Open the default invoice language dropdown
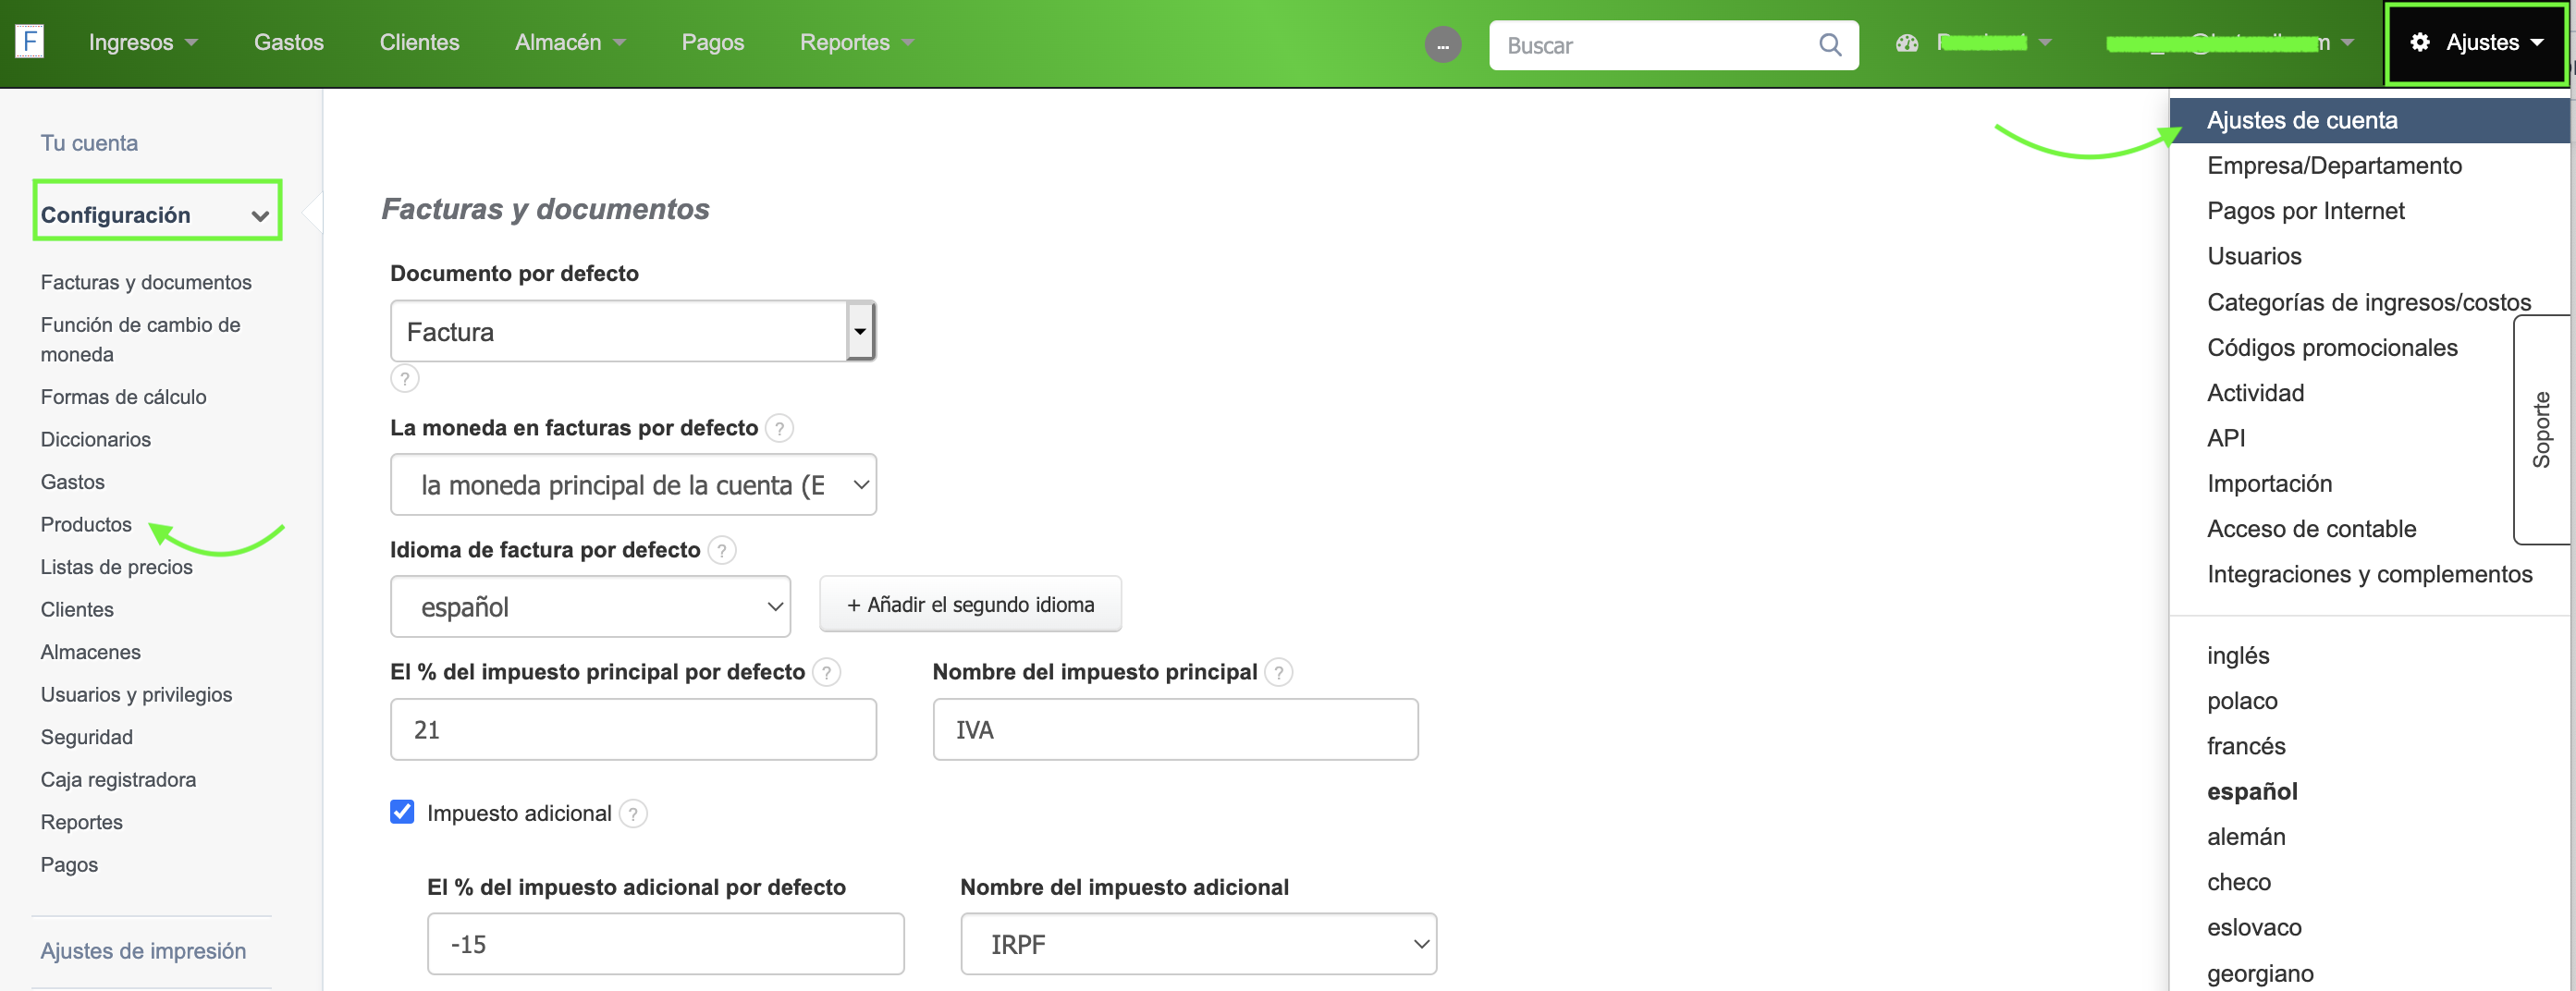 tap(590, 607)
